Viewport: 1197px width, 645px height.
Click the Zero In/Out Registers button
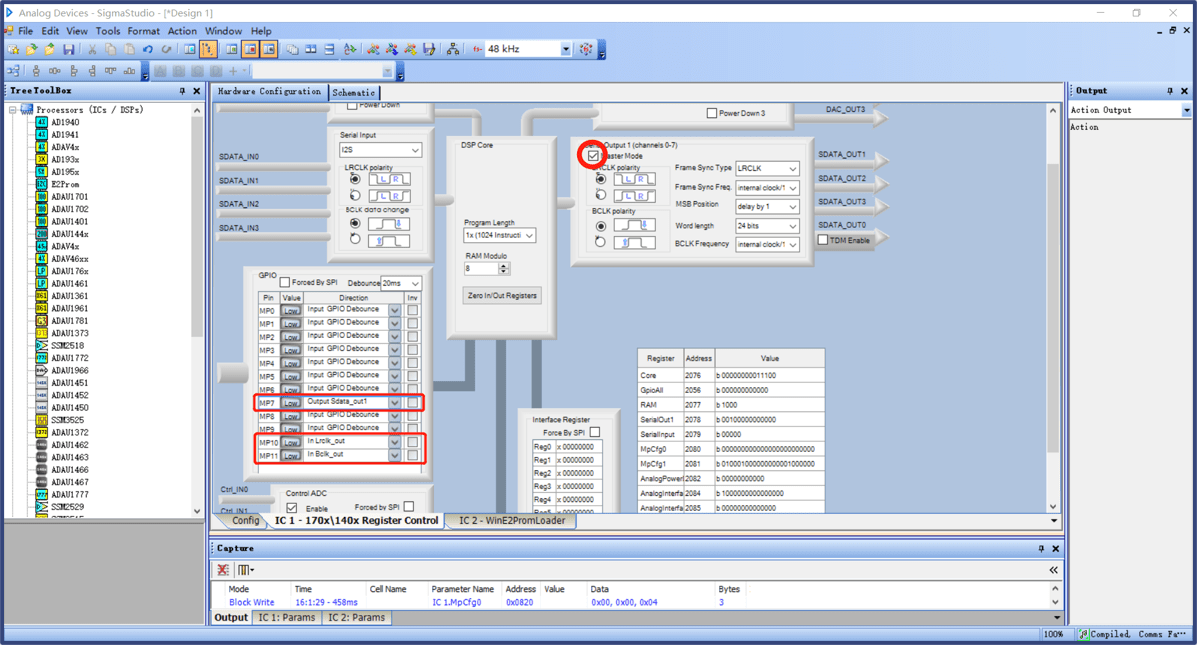point(502,295)
